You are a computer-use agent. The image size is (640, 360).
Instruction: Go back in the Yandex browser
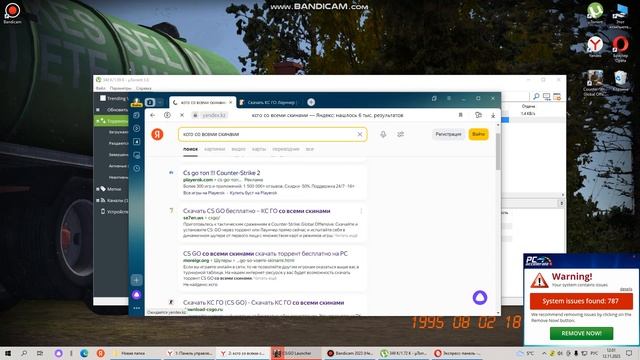(153, 115)
